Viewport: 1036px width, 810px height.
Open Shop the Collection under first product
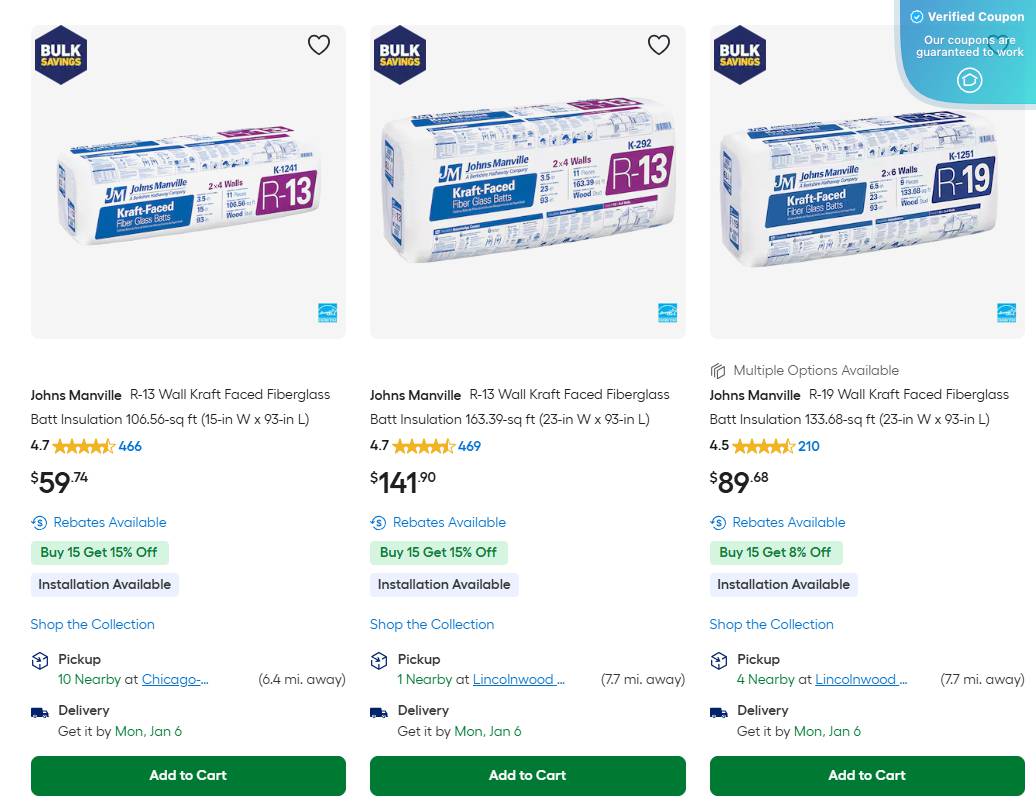(x=92, y=624)
